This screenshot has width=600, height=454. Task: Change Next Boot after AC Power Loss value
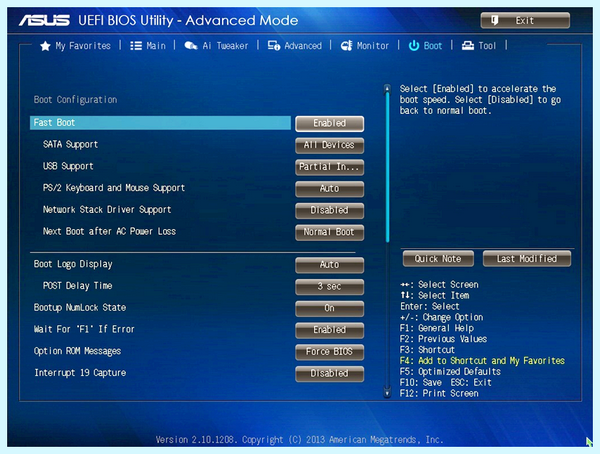329,232
